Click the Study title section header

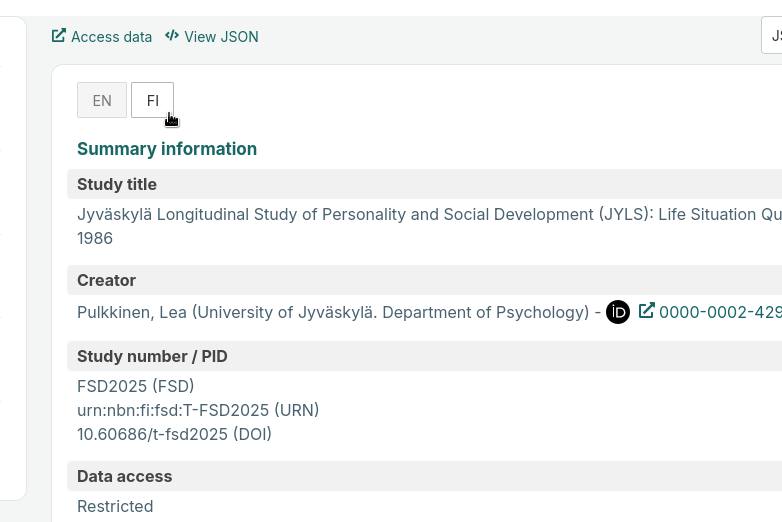(x=424, y=184)
